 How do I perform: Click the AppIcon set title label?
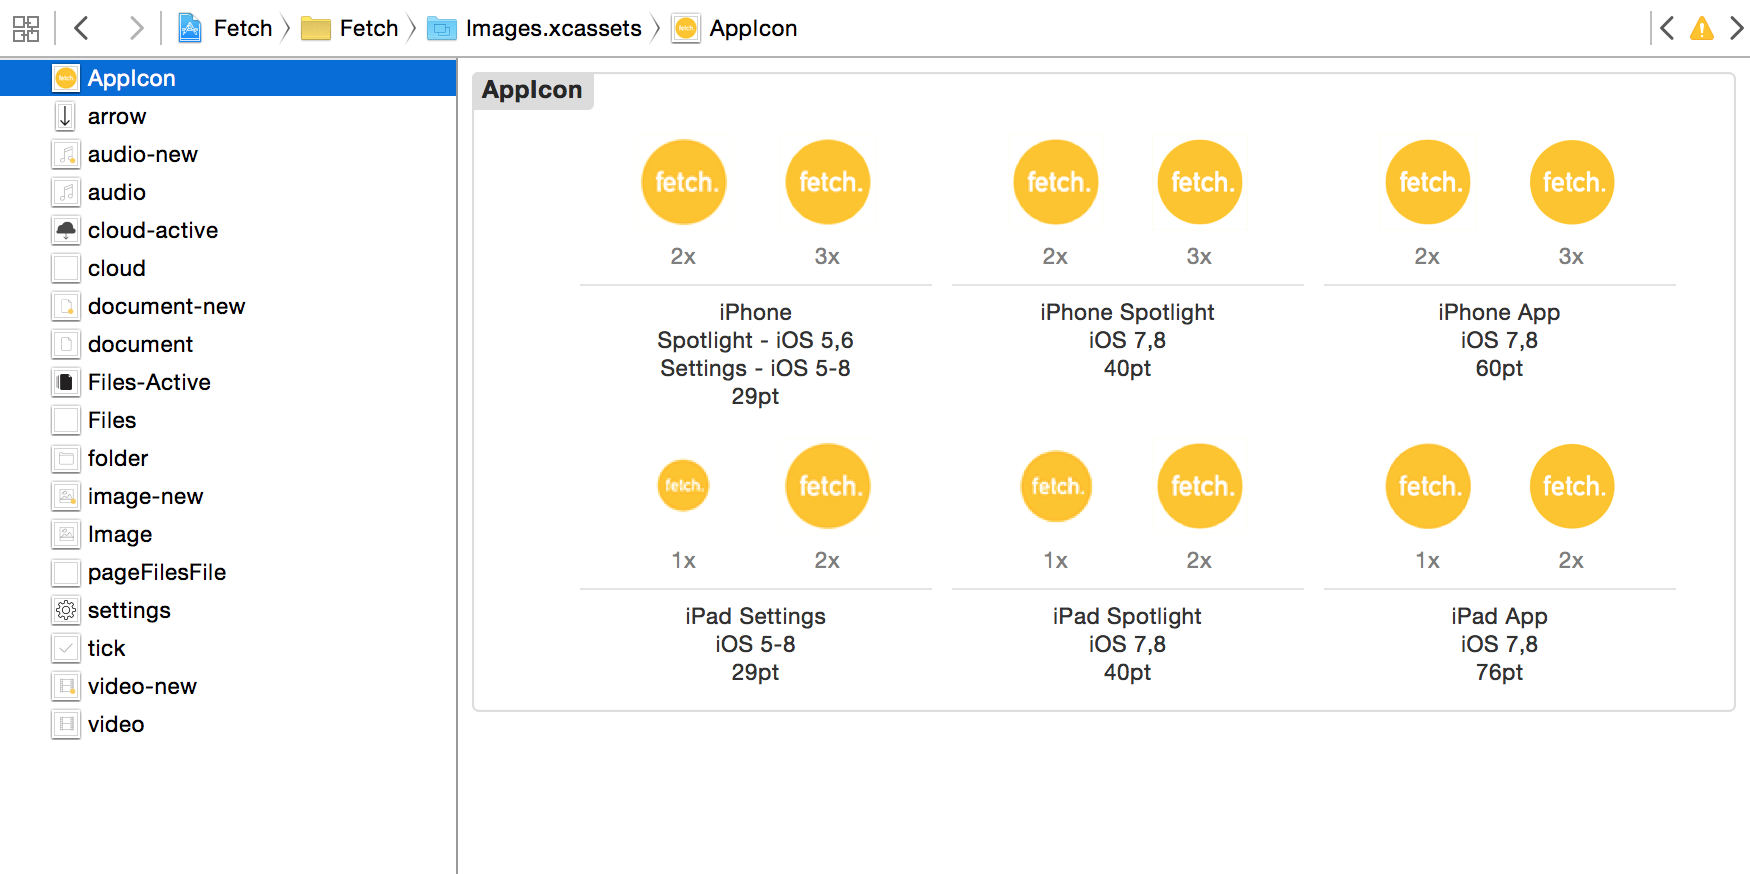pos(532,90)
